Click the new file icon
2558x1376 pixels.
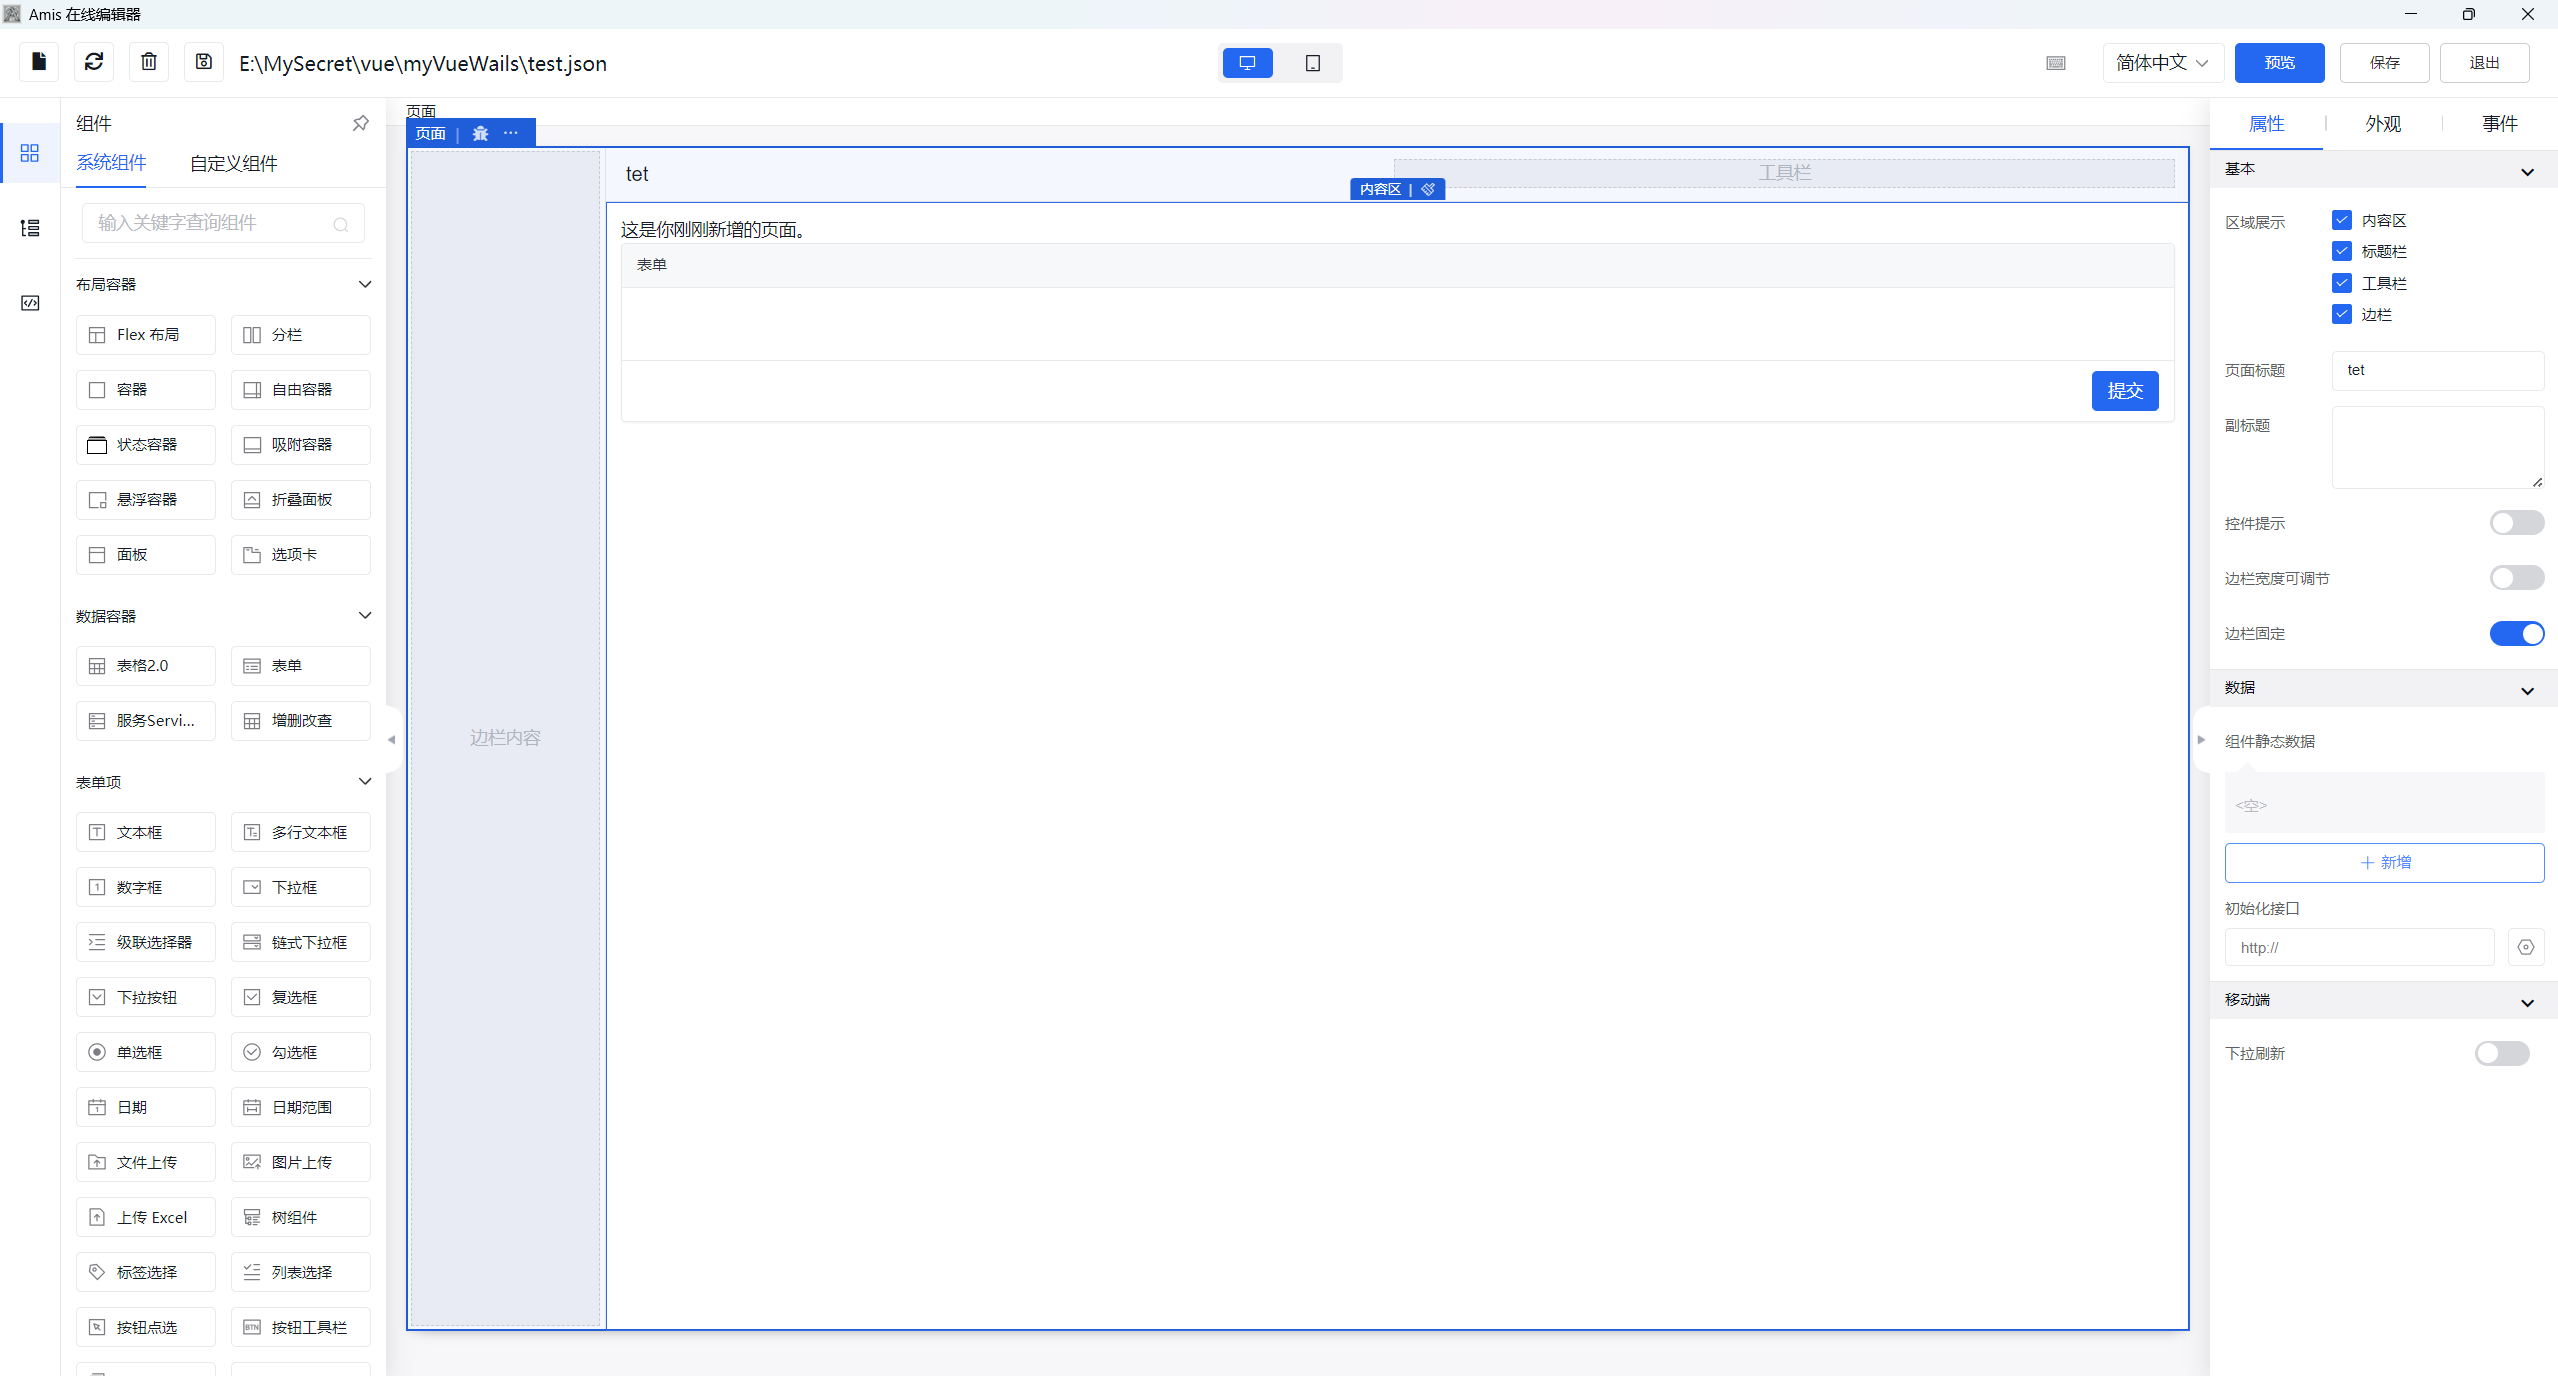[39, 62]
